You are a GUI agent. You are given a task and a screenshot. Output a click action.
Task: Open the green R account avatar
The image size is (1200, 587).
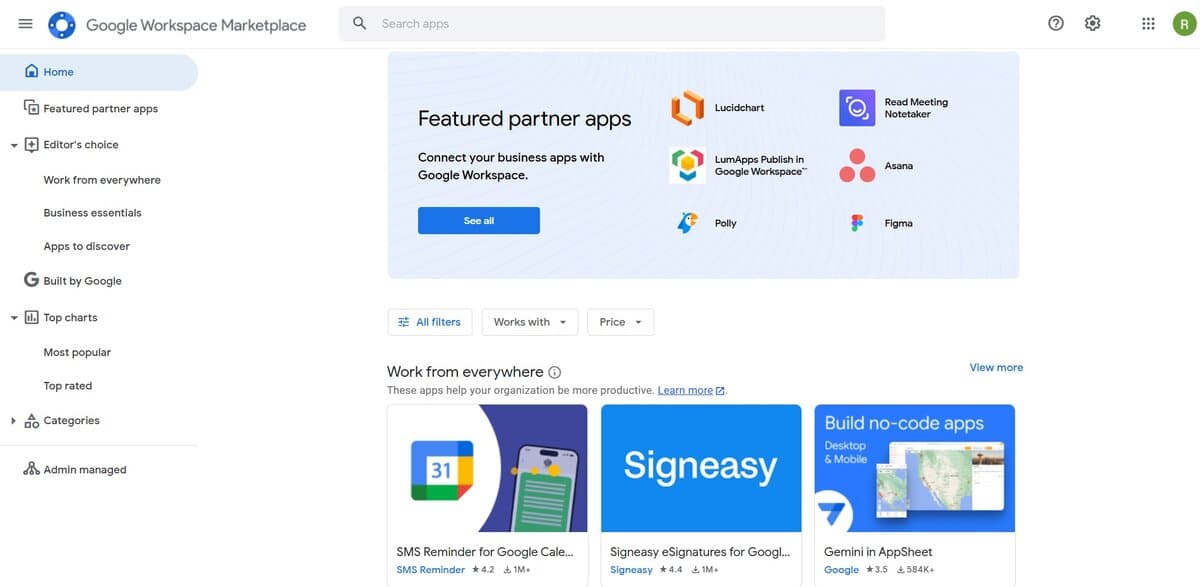(x=1184, y=24)
